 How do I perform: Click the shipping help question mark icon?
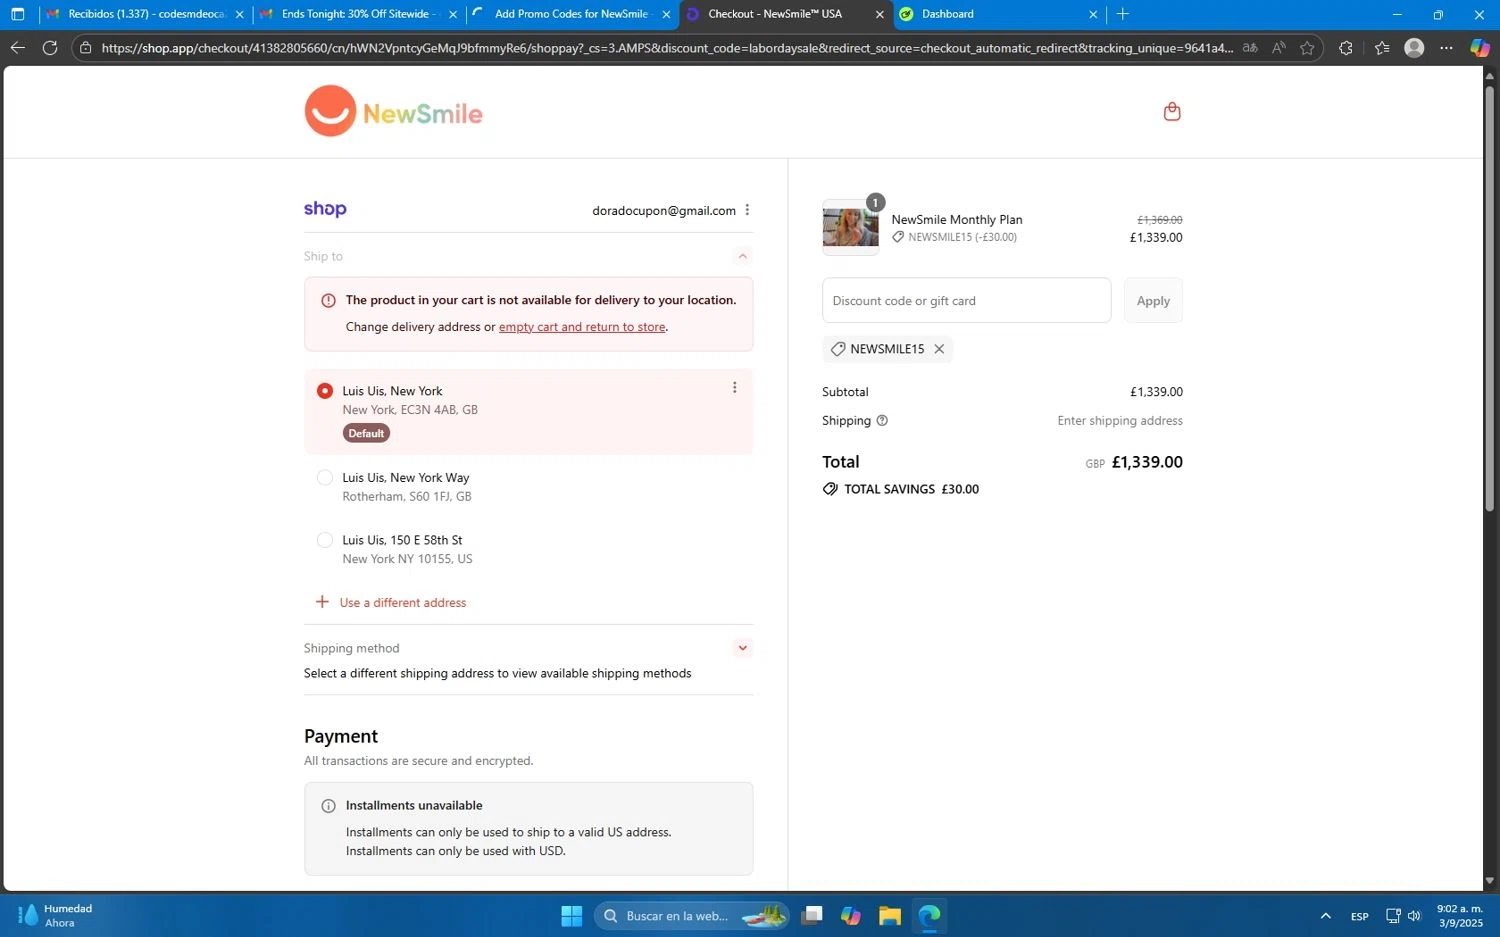[882, 421]
